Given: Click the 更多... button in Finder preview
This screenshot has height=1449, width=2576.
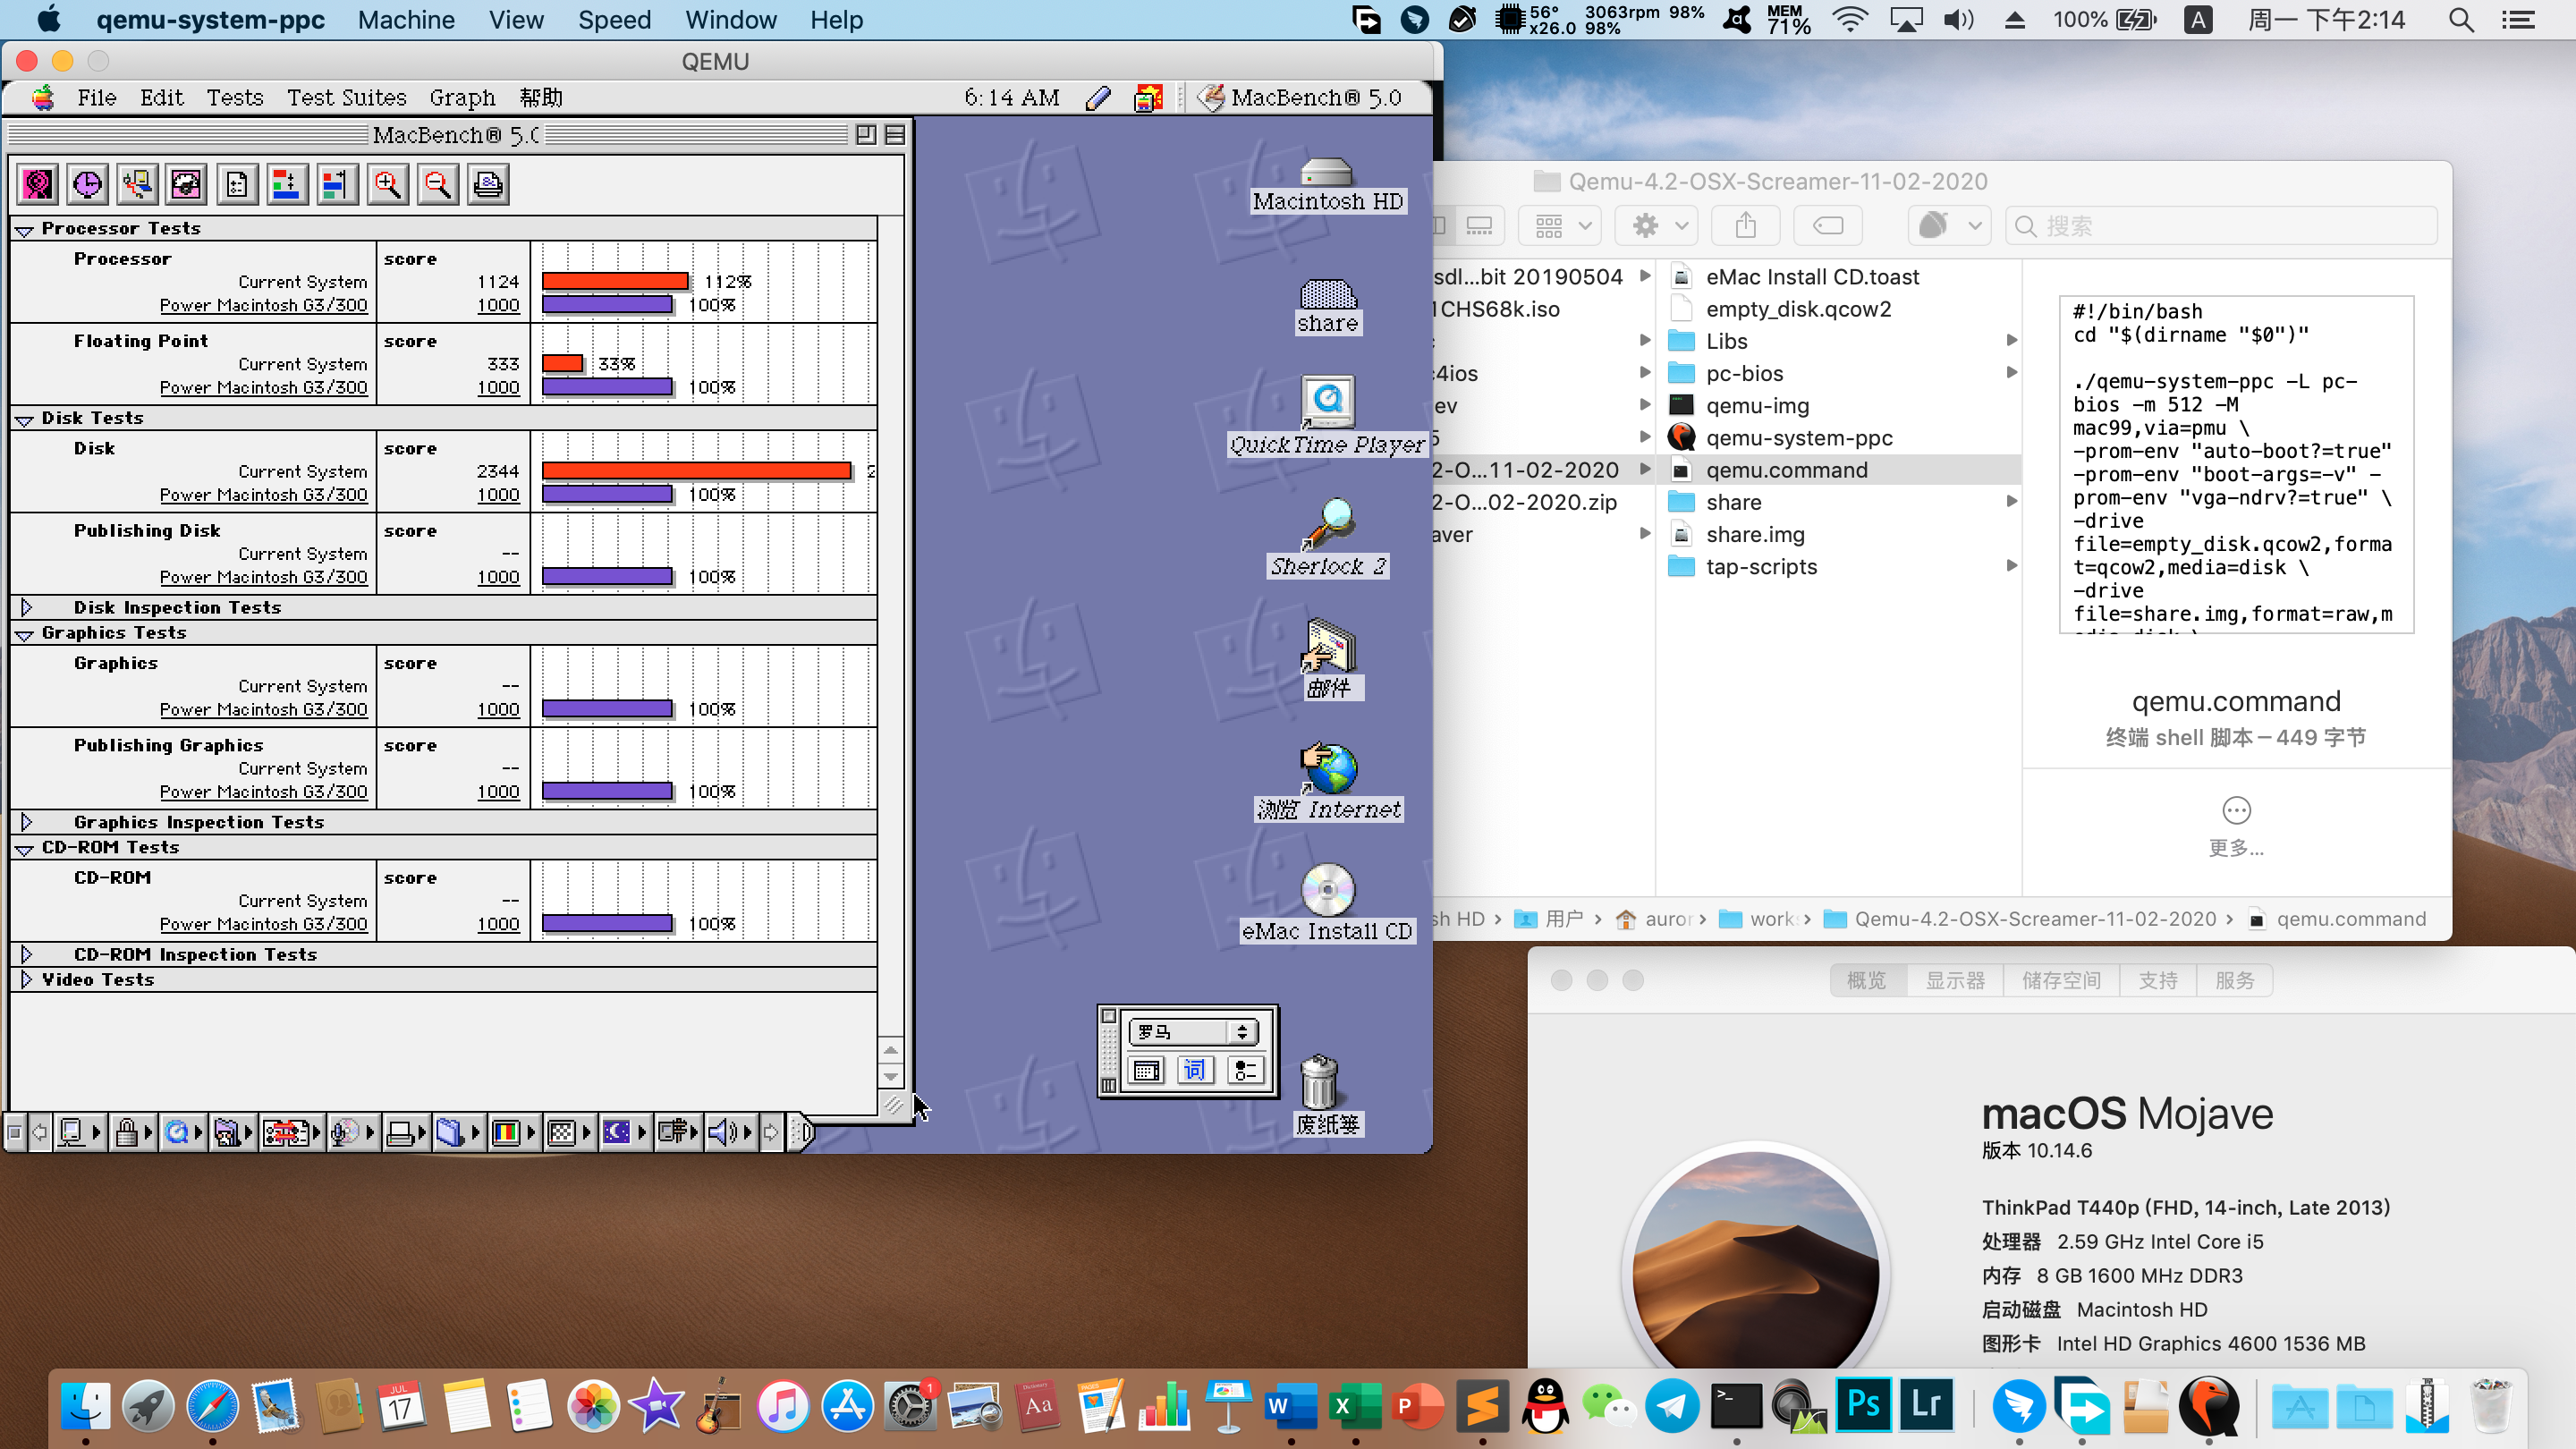Looking at the screenshot, I should click(x=2236, y=826).
